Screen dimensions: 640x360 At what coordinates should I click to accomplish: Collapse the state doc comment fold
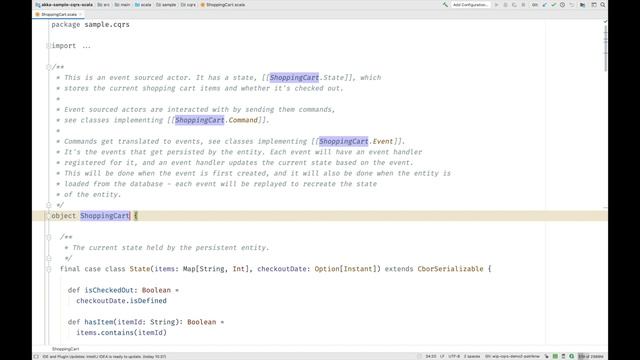pyautogui.click(x=49, y=237)
